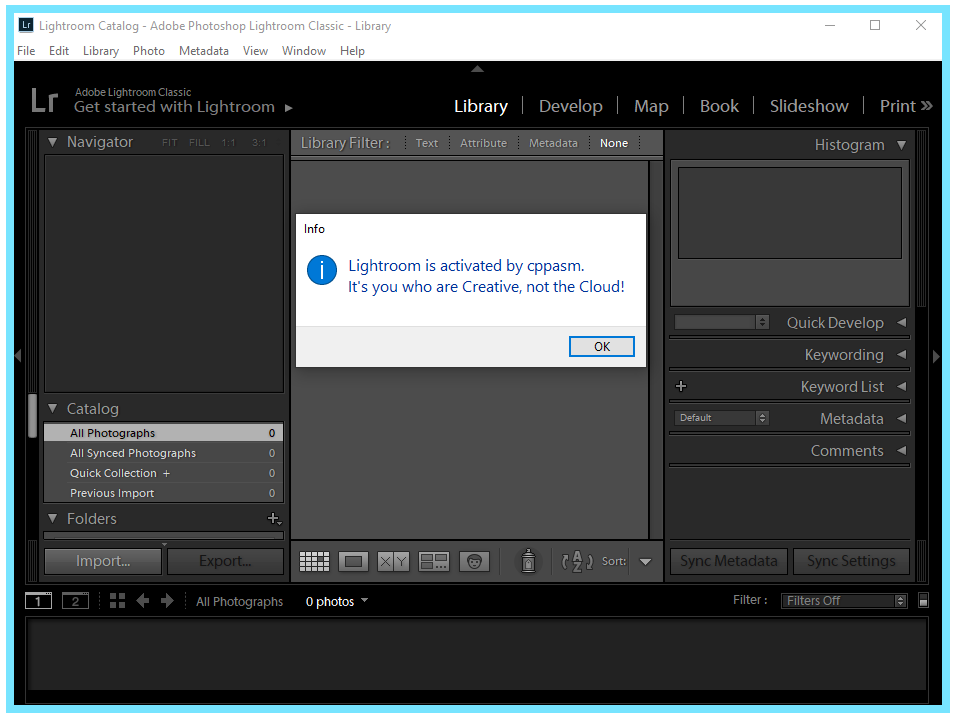Switch to Loupe view icon
This screenshot has width=955, height=719.
[353, 561]
